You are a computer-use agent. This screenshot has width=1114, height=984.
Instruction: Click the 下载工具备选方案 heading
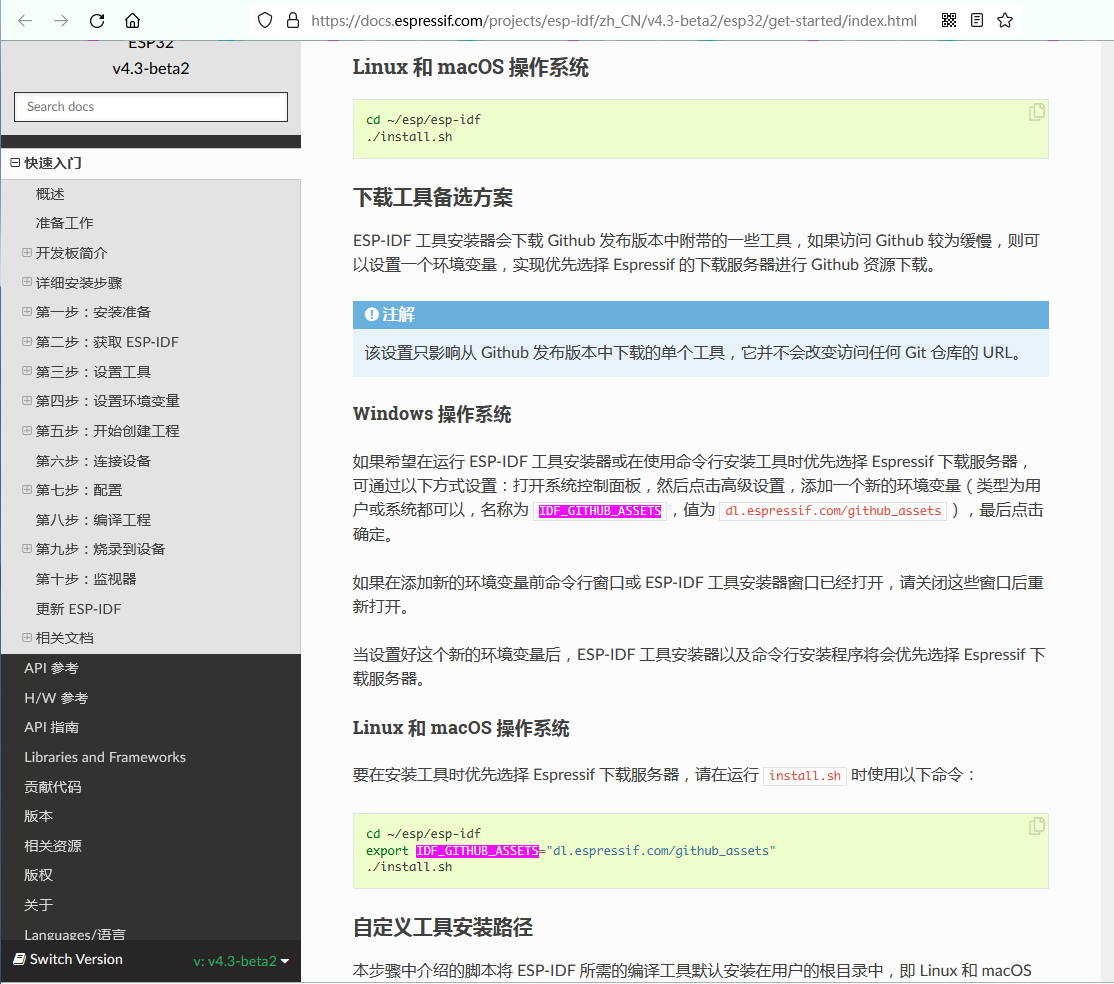coord(433,198)
